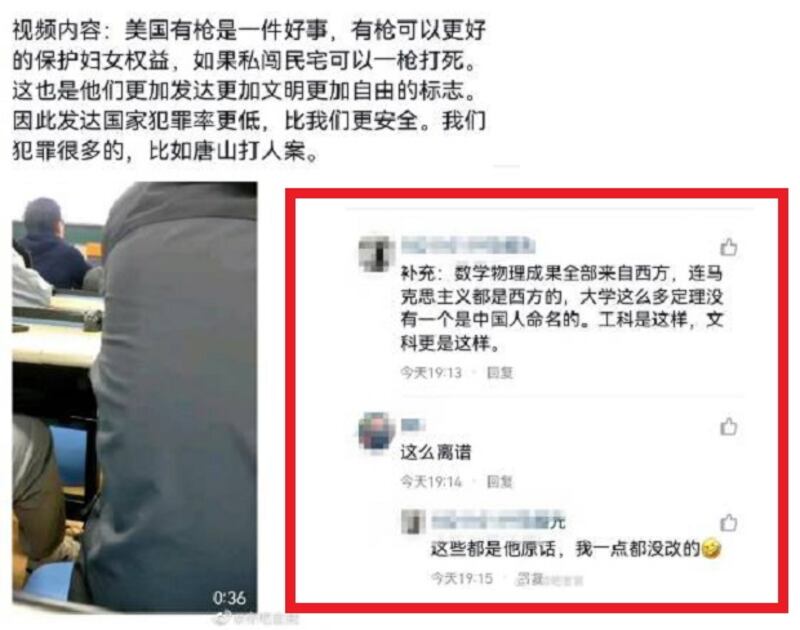Viewport: 800px width, 630px height.
Task: Open first commenter's pixelated avatar
Action: pos(377,253)
